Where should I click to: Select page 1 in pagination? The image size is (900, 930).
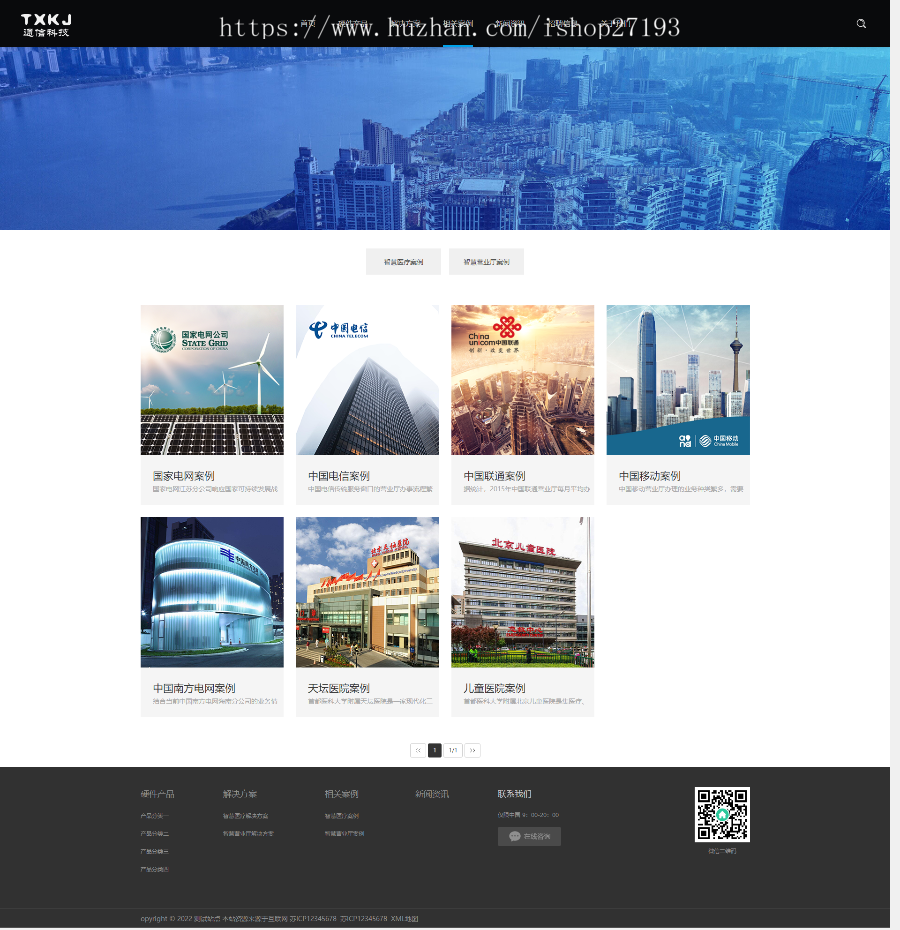click(435, 750)
